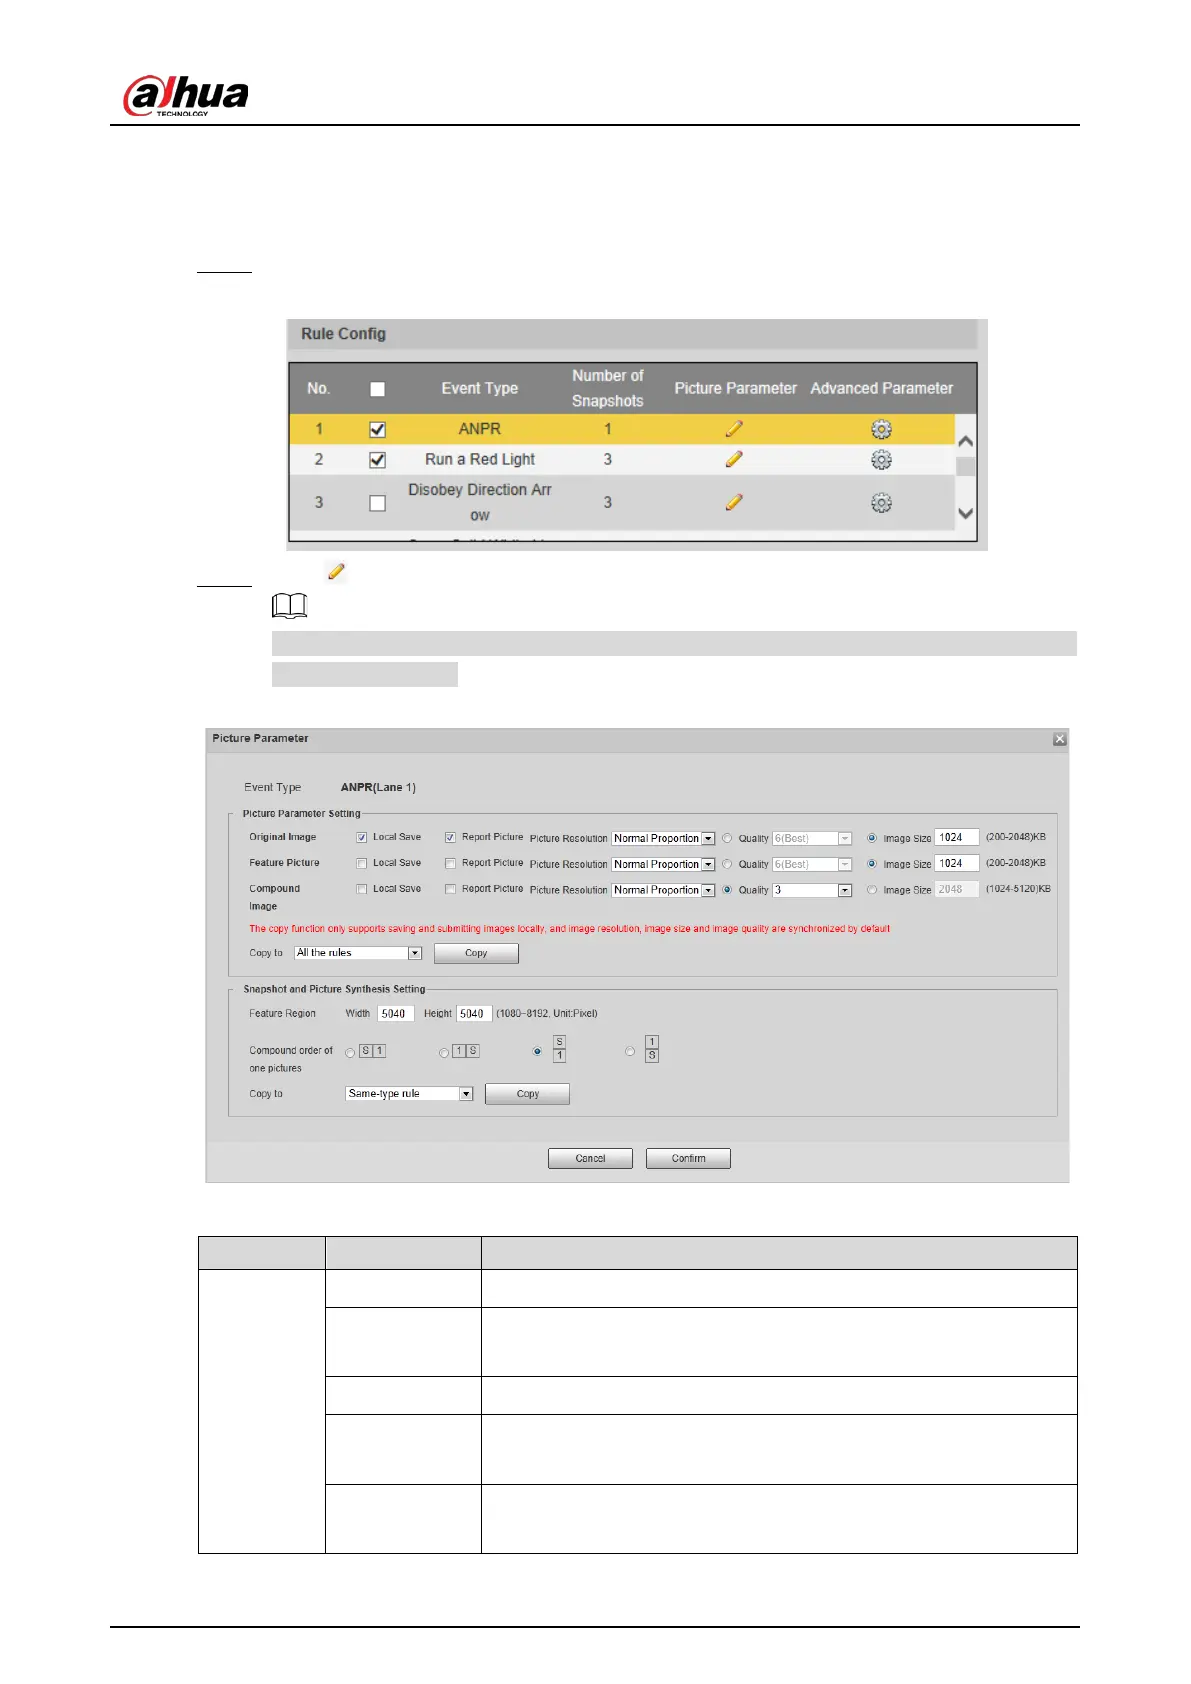Edit Original Image size field 1024
Screen dimensions: 1191x1684
tap(956, 838)
